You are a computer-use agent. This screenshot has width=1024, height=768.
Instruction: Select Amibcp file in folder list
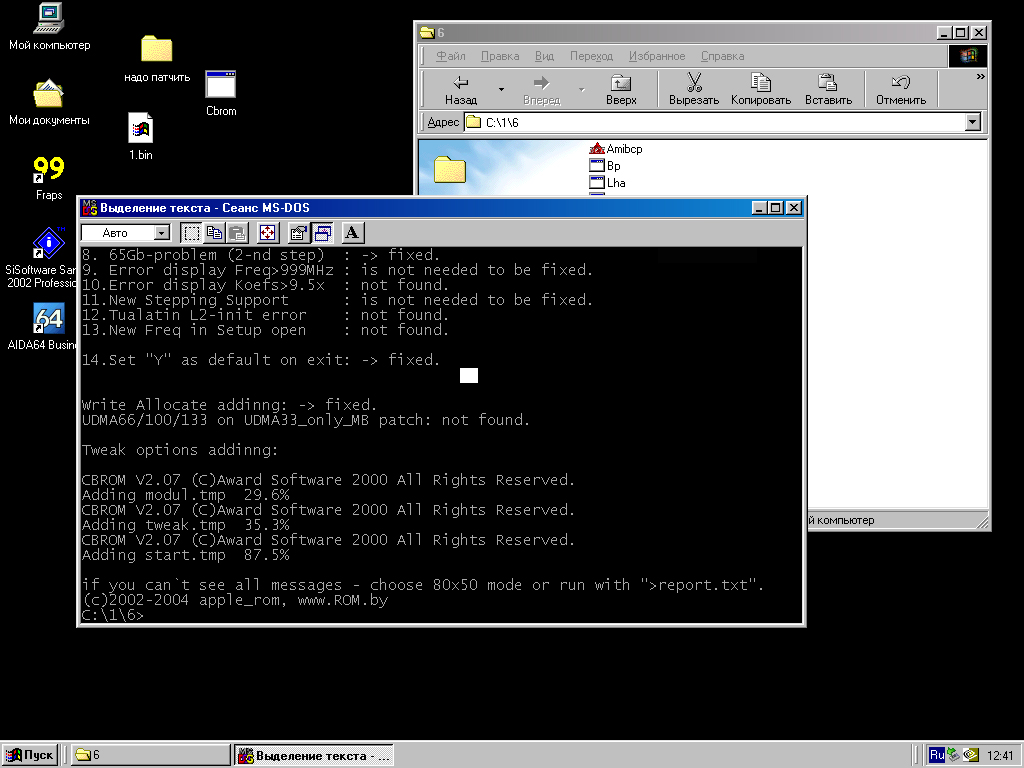coord(623,149)
